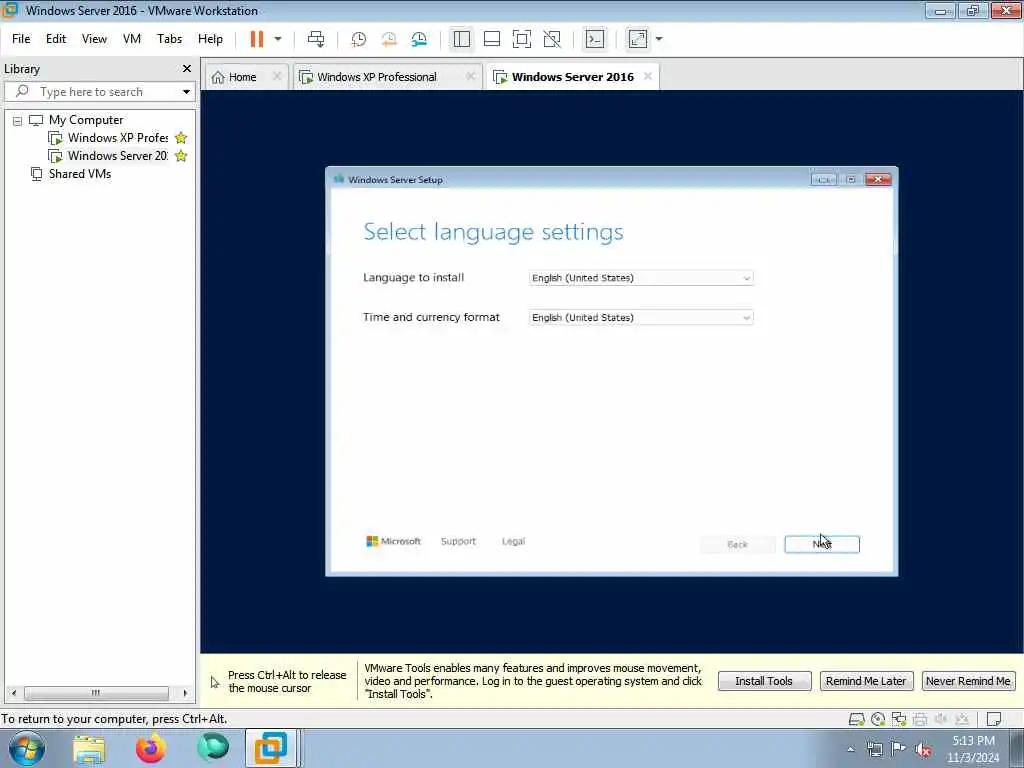
Task: Click the USB controller status icon
Action: click(962, 720)
